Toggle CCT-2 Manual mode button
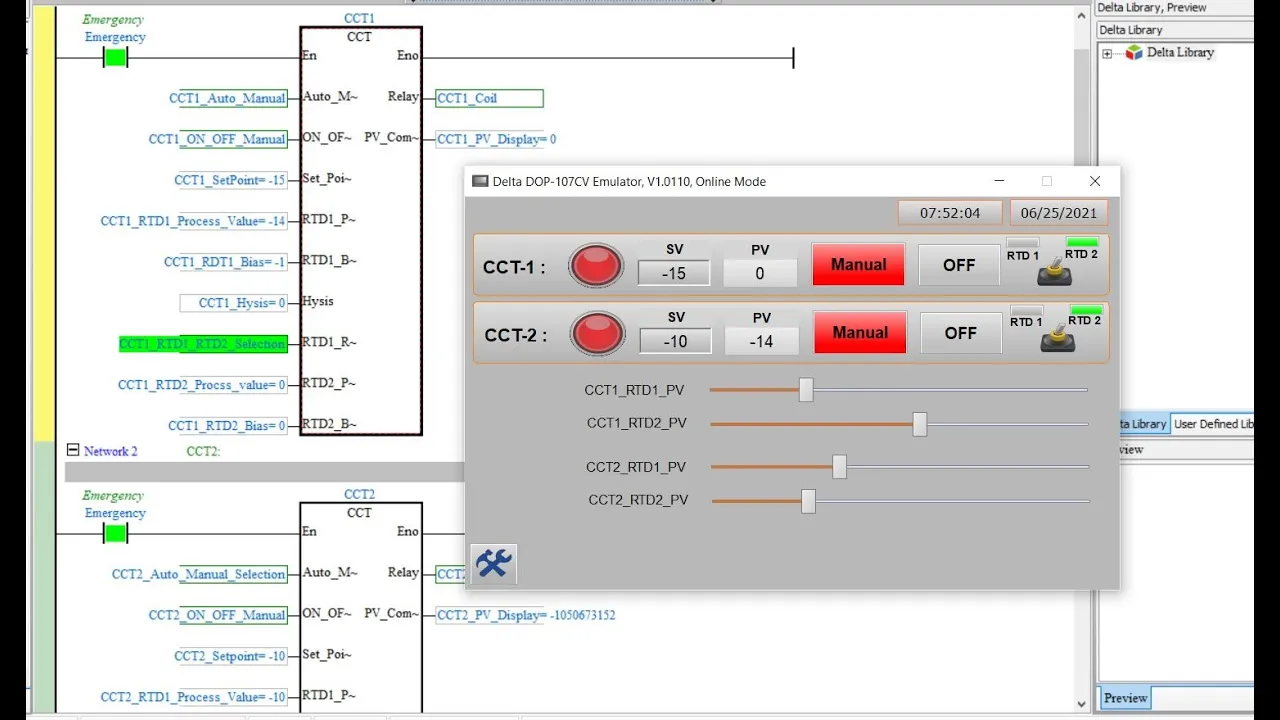Screen dimensions: 1280x720 860,333
